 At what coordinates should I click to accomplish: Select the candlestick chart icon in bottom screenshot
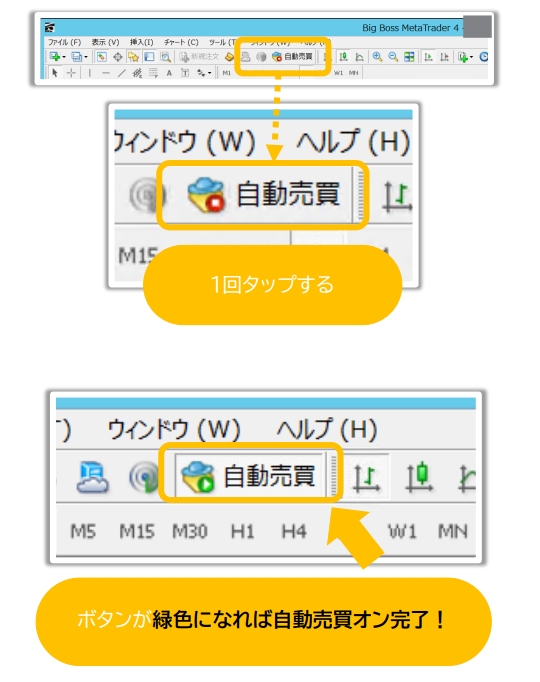tap(420, 477)
